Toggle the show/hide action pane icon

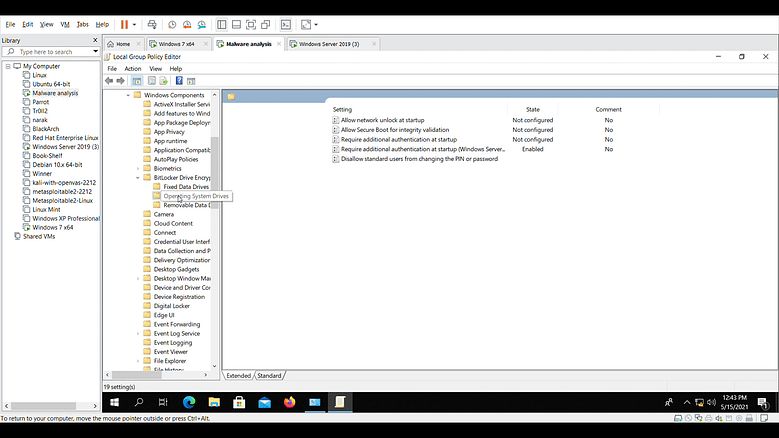[191, 81]
